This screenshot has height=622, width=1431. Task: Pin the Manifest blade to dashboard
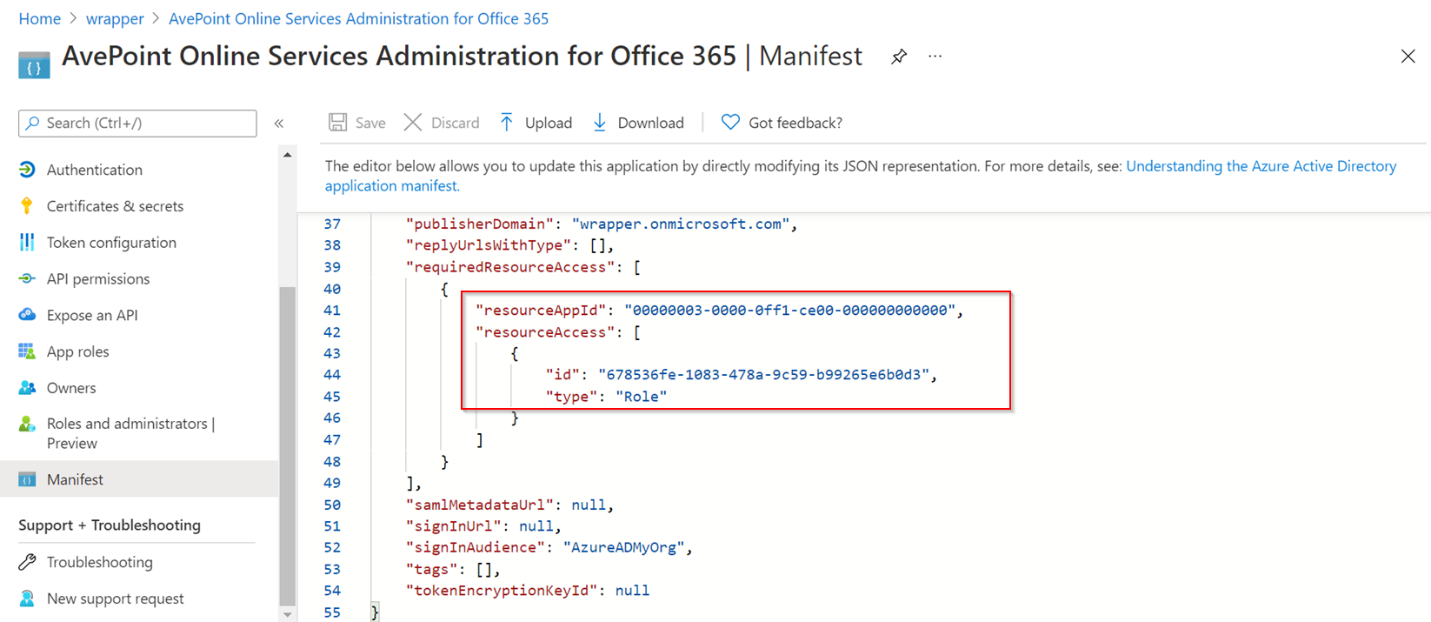click(x=898, y=57)
